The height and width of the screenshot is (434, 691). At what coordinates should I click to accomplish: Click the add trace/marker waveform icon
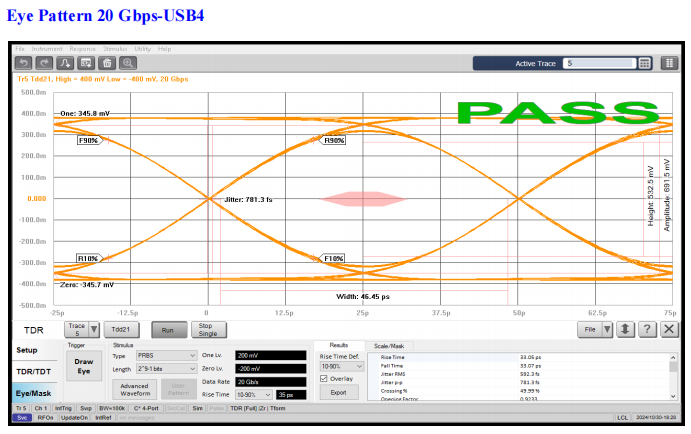coord(65,63)
